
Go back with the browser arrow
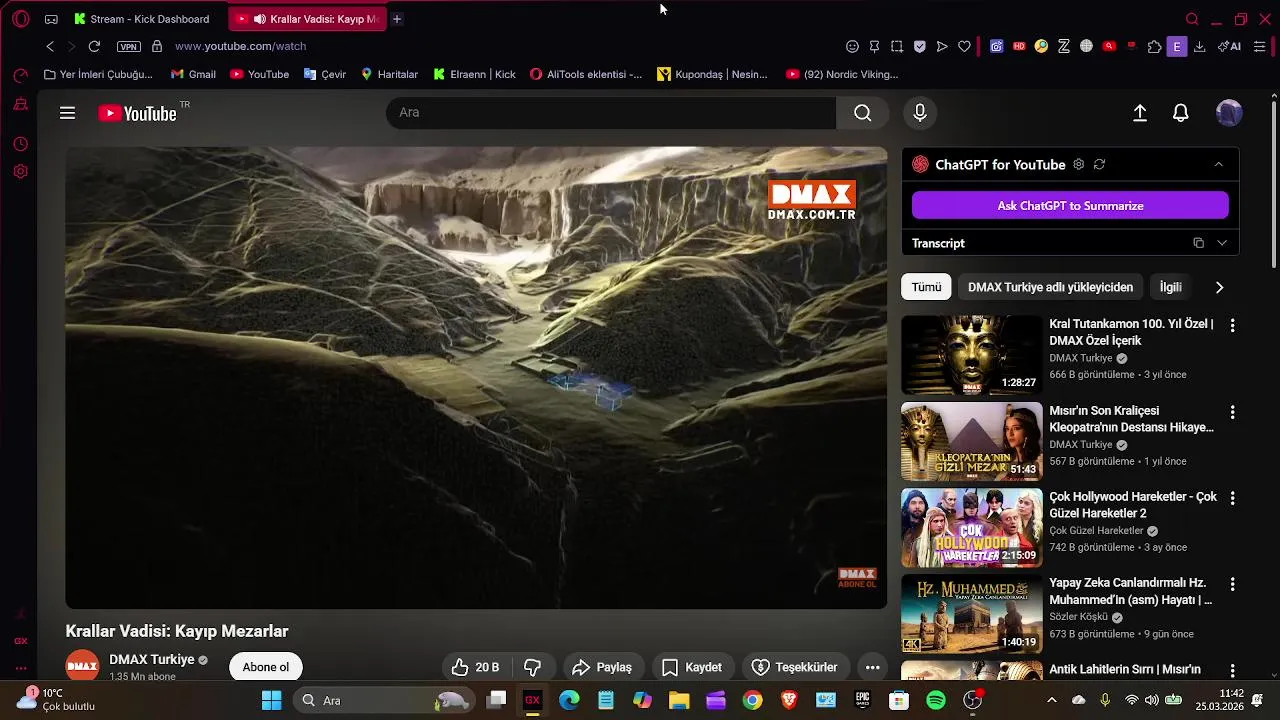coord(50,46)
